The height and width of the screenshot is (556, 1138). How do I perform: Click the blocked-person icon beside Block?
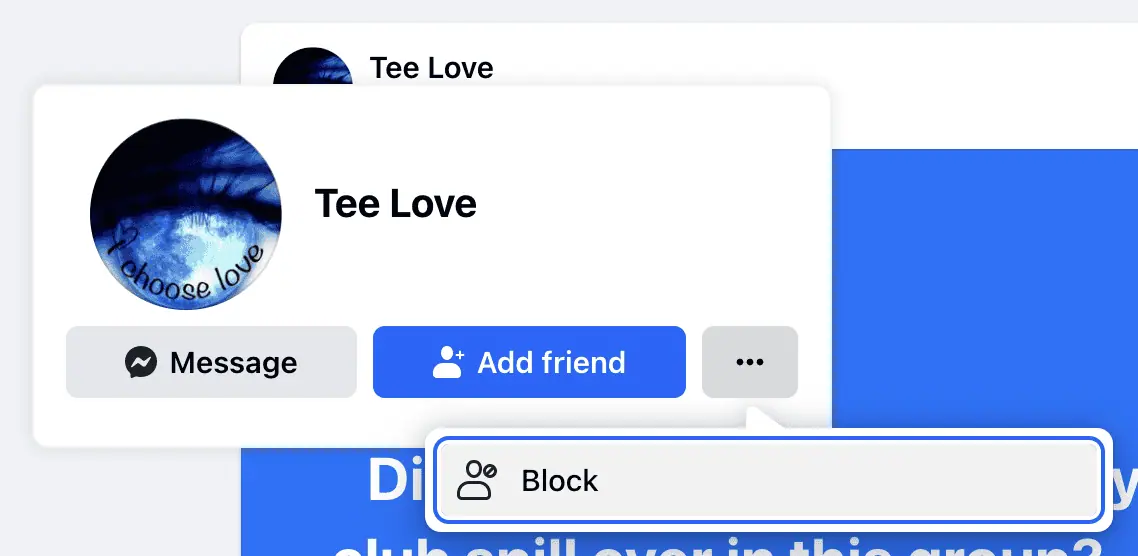coord(477,481)
